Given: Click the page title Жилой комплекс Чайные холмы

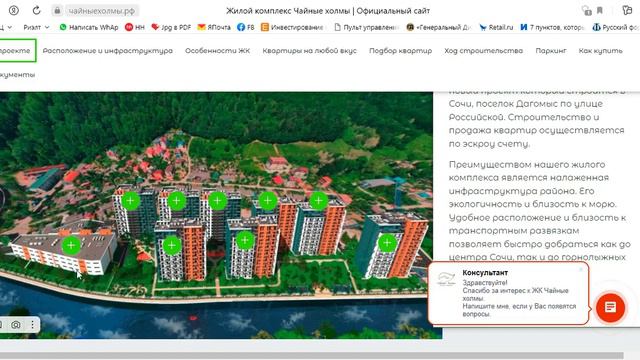Looking at the screenshot, I should click(328, 11).
